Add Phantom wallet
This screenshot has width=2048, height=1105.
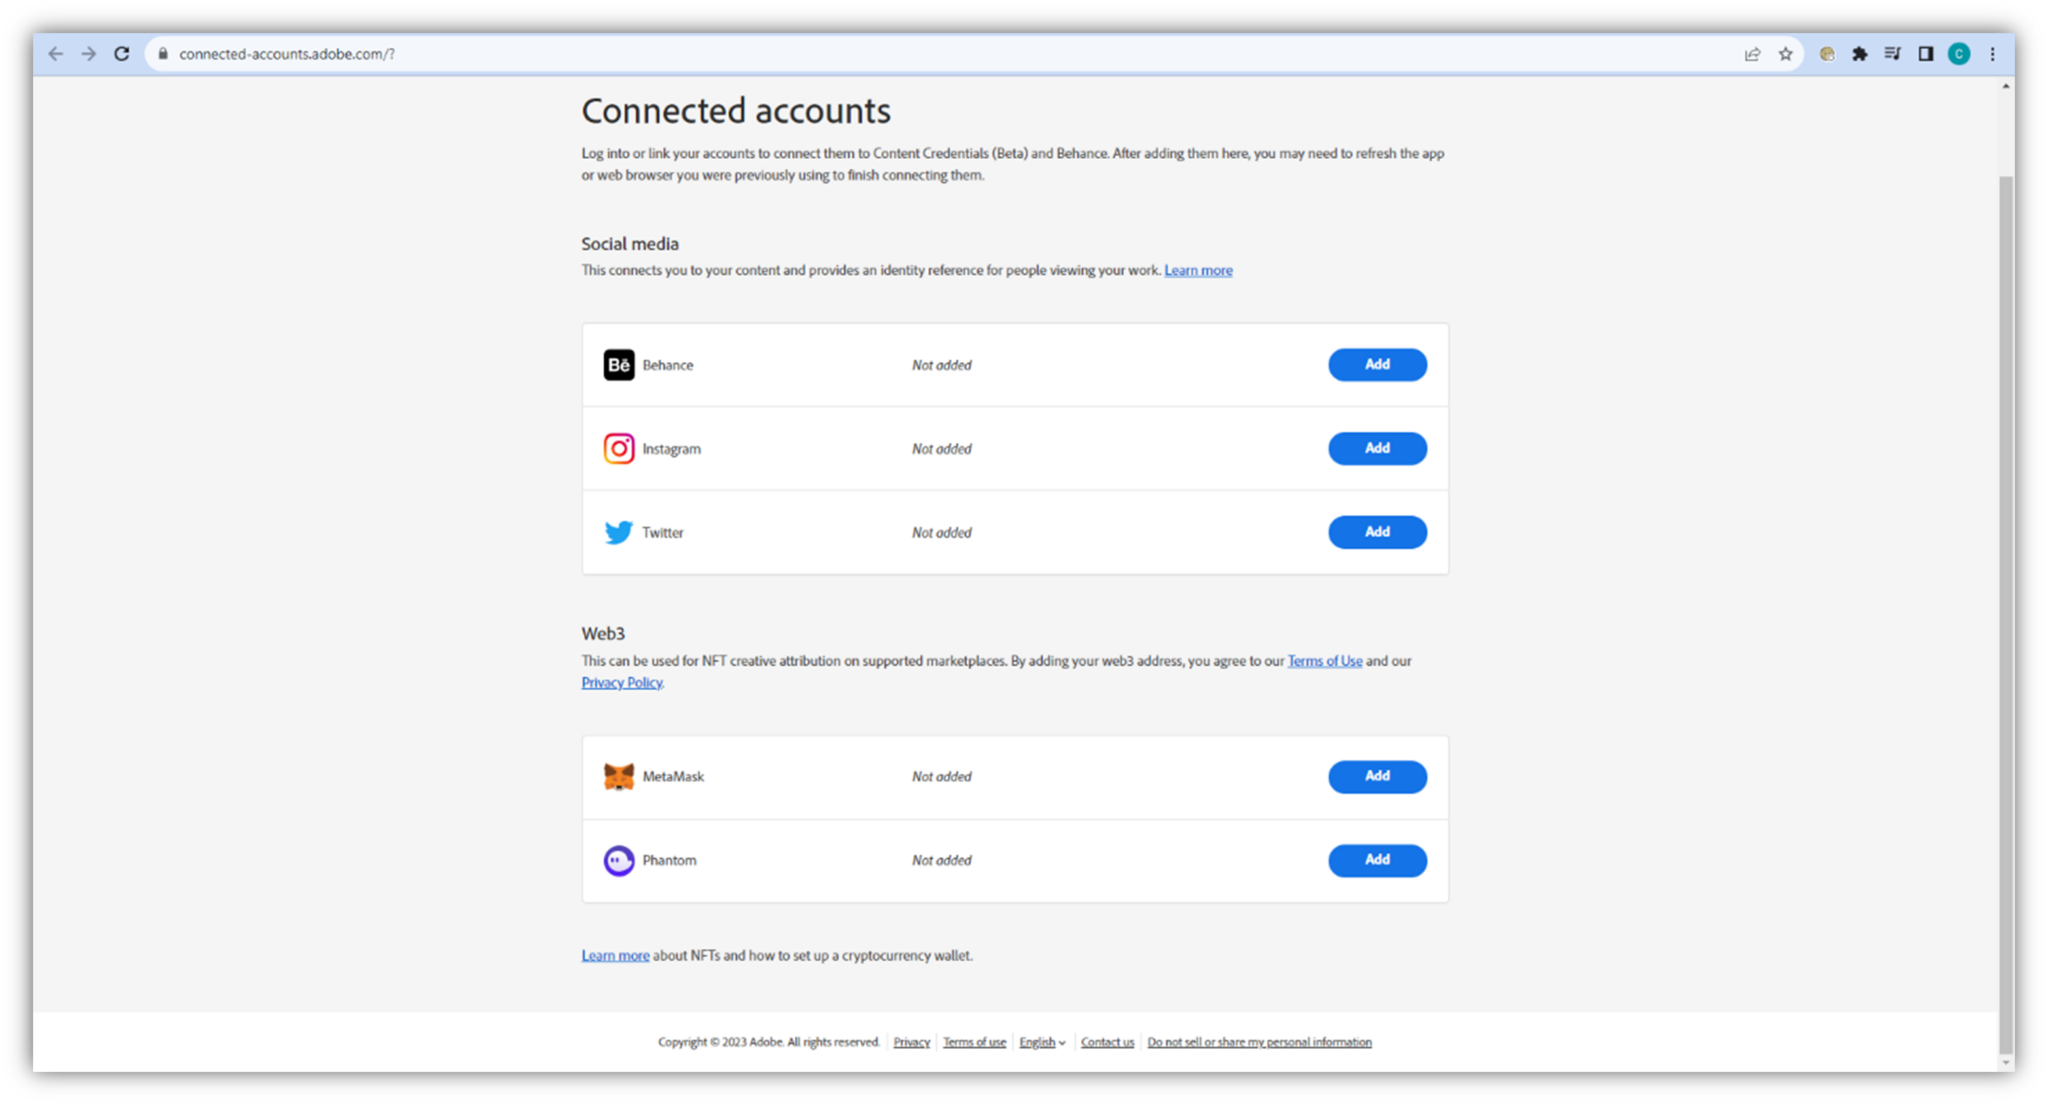tap(1376, 860)
